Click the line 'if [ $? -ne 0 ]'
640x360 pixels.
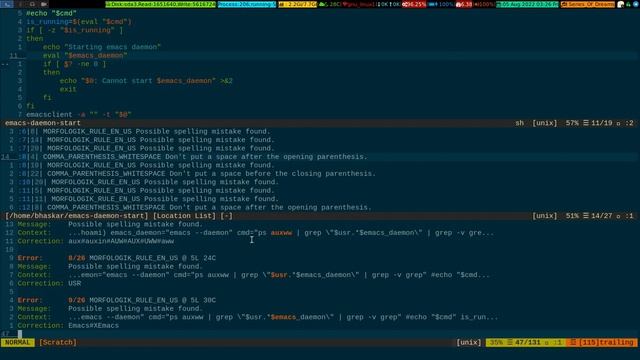point(75,64)
